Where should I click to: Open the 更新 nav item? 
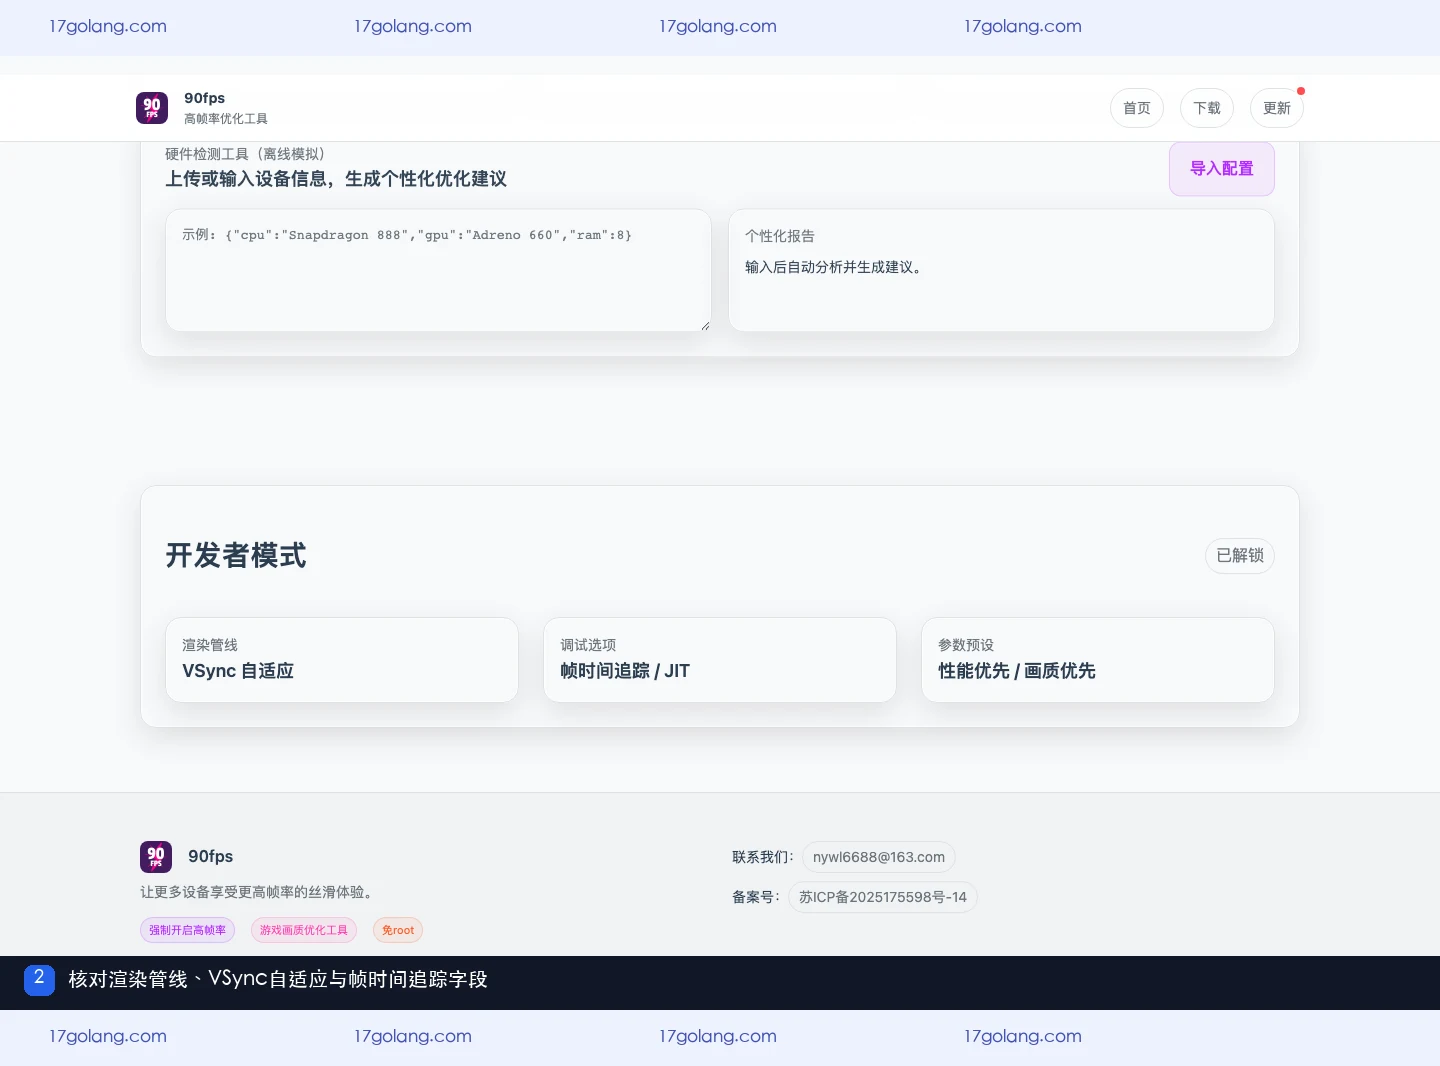[x=1277, y=108]
